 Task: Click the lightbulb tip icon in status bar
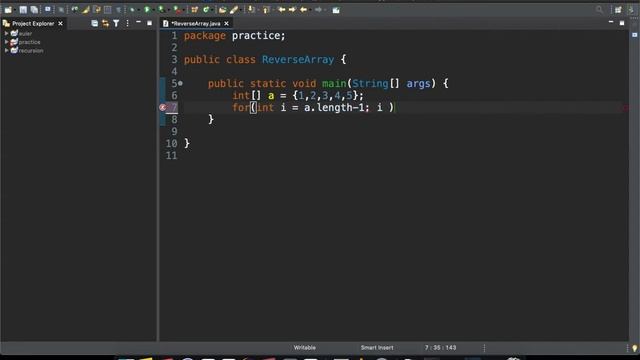(635, 348)
